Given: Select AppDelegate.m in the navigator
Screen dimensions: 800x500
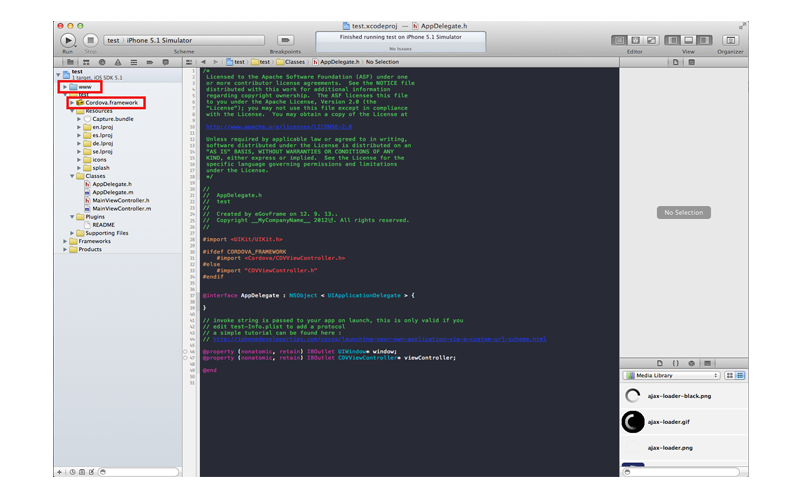Looking at the screenshot, I should pos(112,192).
